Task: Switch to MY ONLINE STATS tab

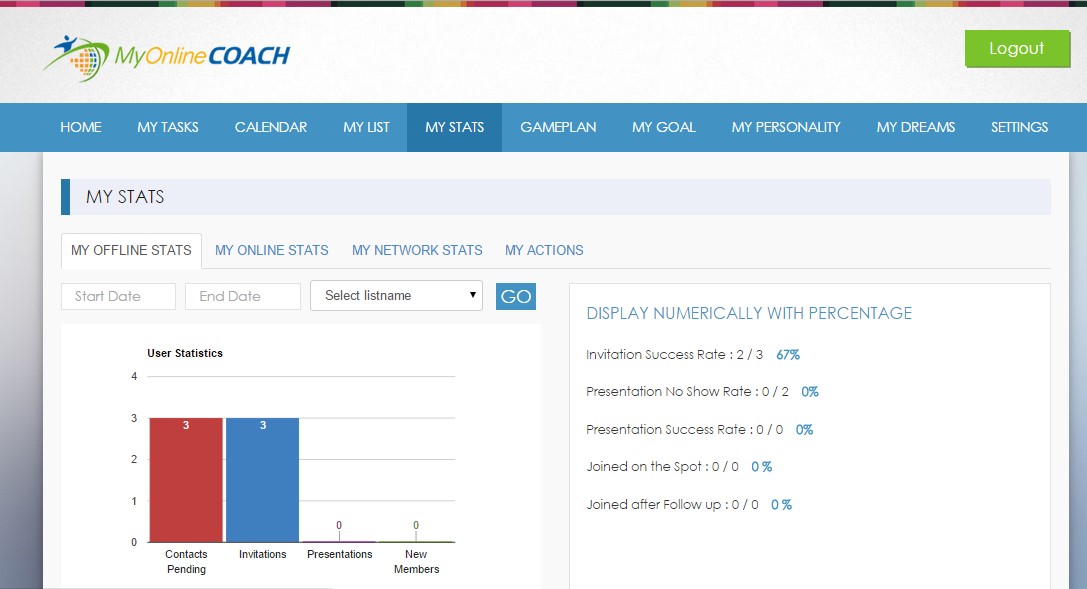Action: [272, 250]
